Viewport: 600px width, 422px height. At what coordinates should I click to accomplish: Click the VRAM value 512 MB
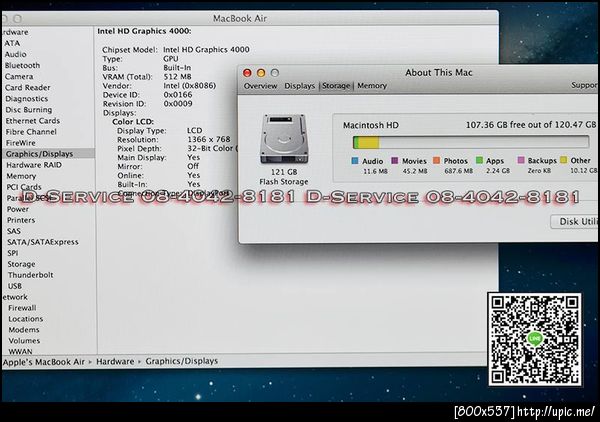pyautogui.click(x=178, y=77)
